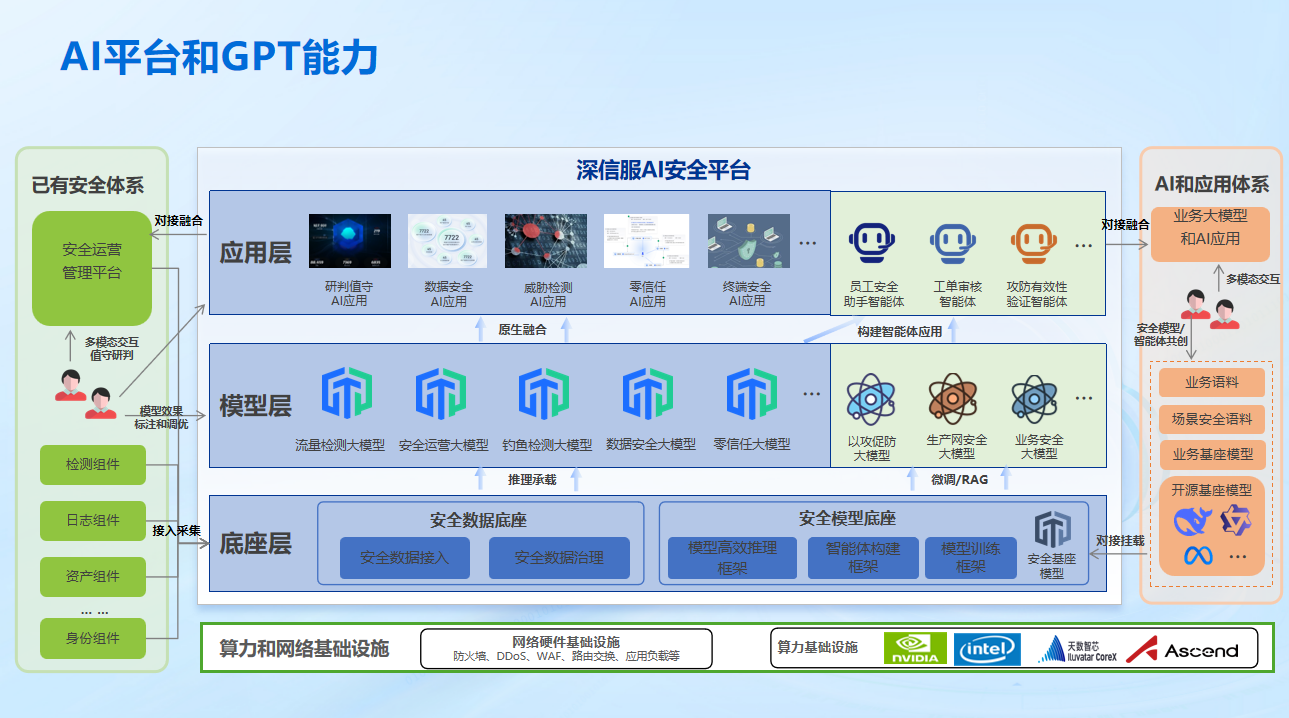This screenshot has height=718, width=1289.
Task: Click the 模型高效推理框架 block
Action: coord(731,558)
